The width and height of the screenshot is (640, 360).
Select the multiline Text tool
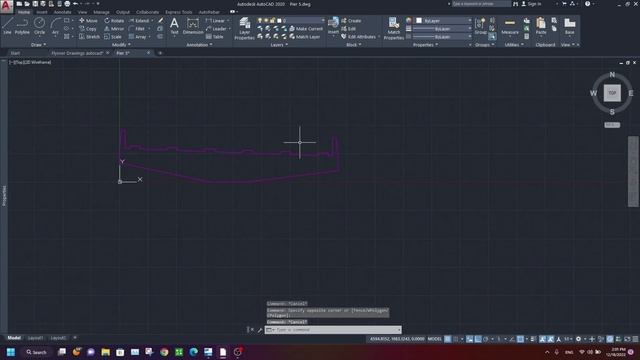(x=174, y=26)
